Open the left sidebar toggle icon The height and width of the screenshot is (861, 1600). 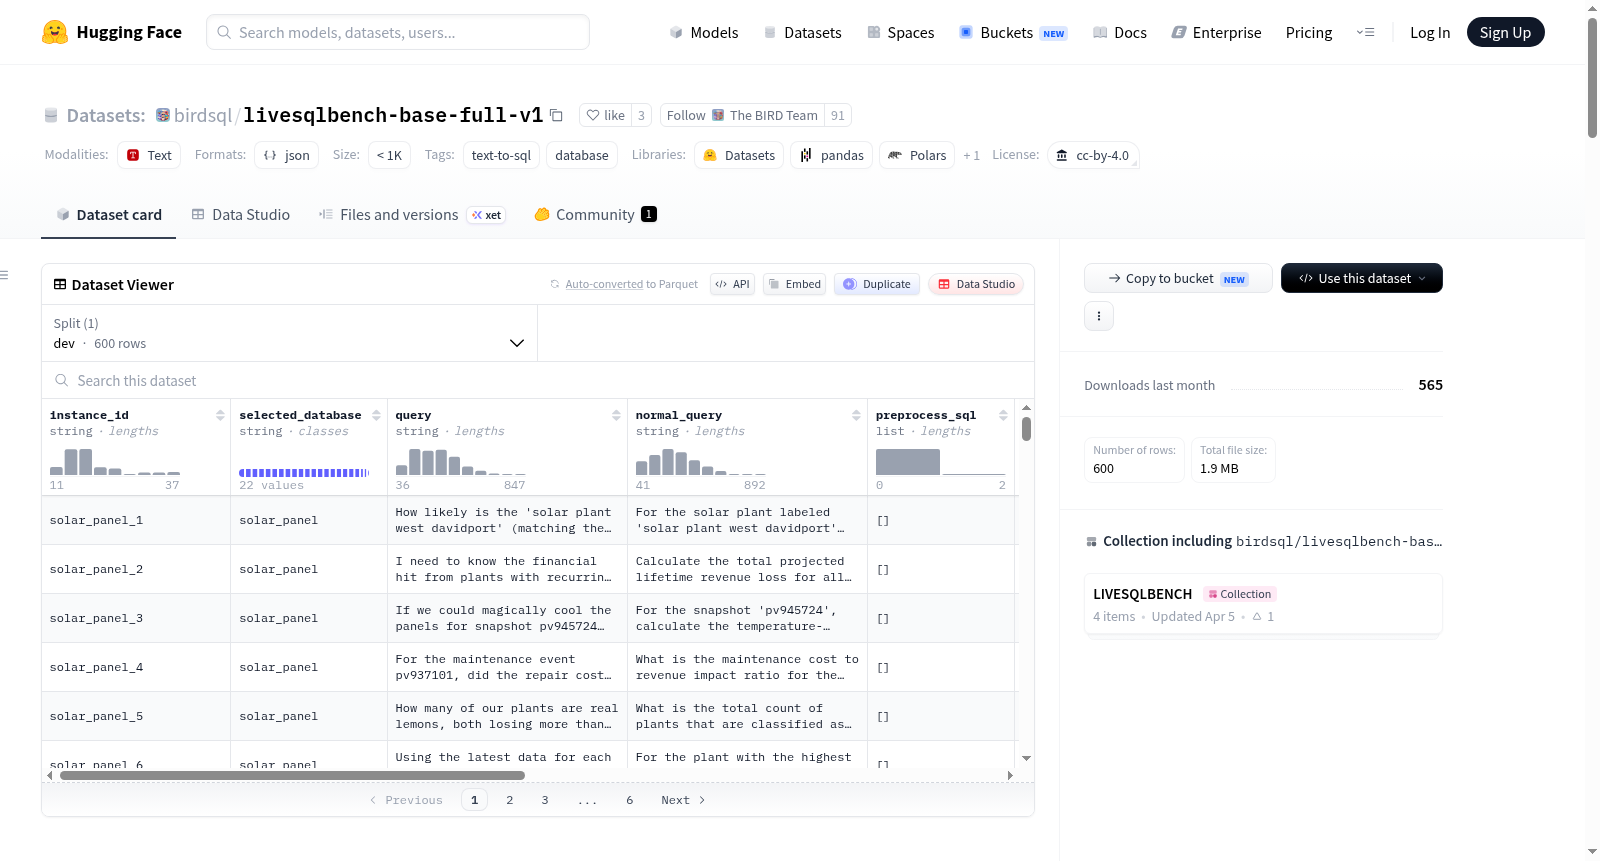pyautogui.click(x=5, y=275)
